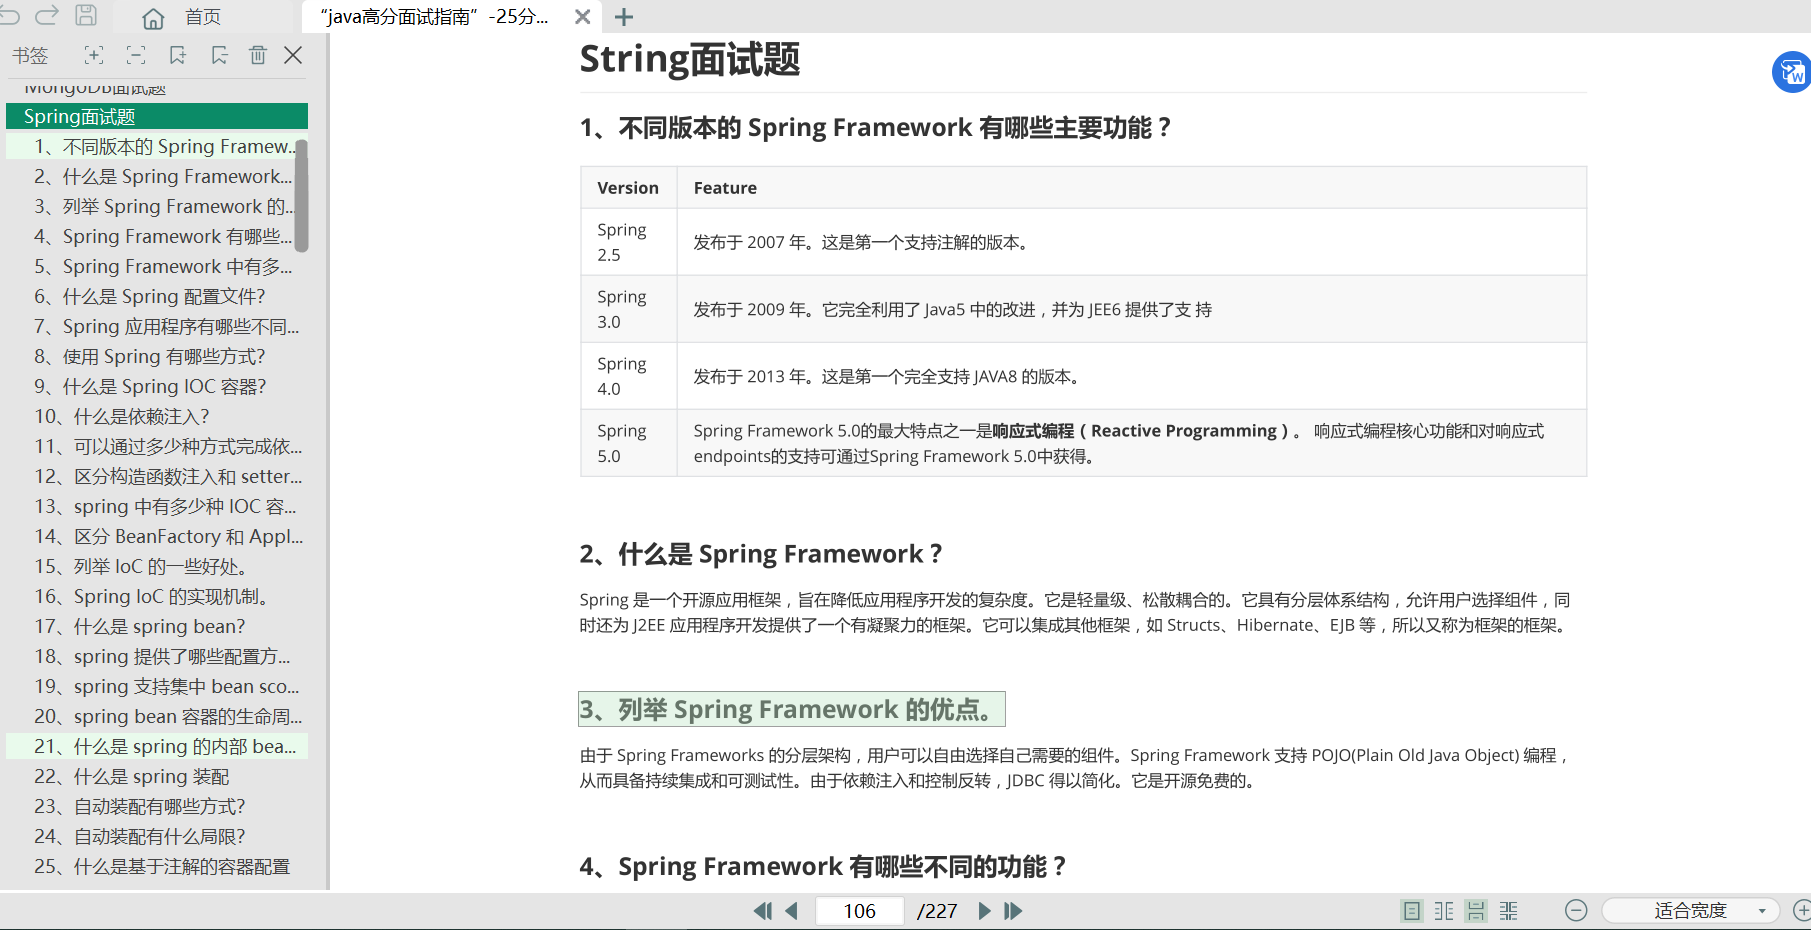
Task: Open the 首页 home tab
Action: coord(182,17)
